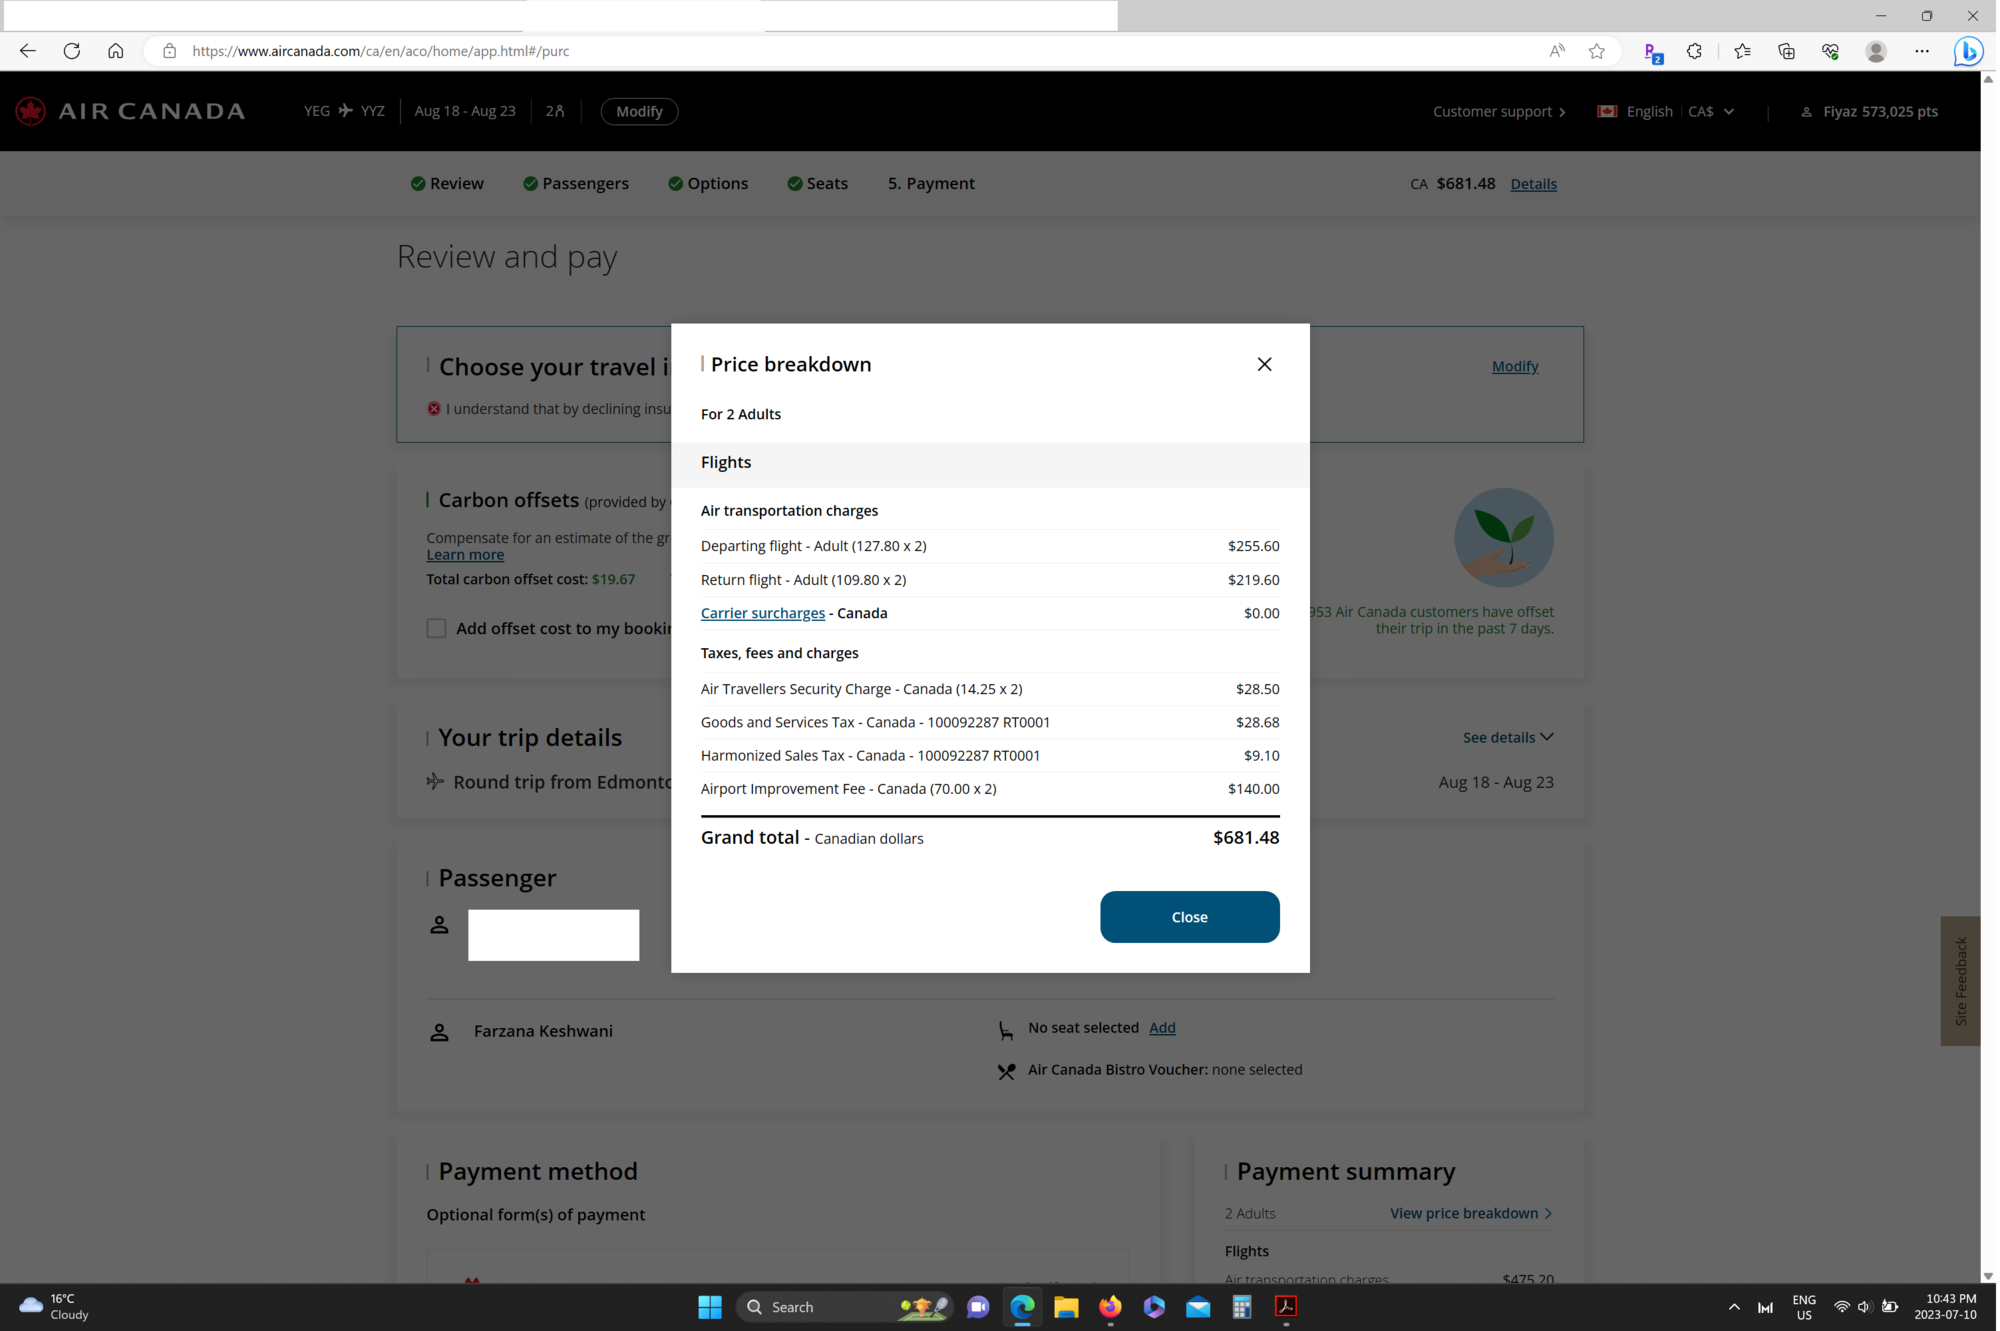Open the CA$ currency dropdown

point(1712,111)
